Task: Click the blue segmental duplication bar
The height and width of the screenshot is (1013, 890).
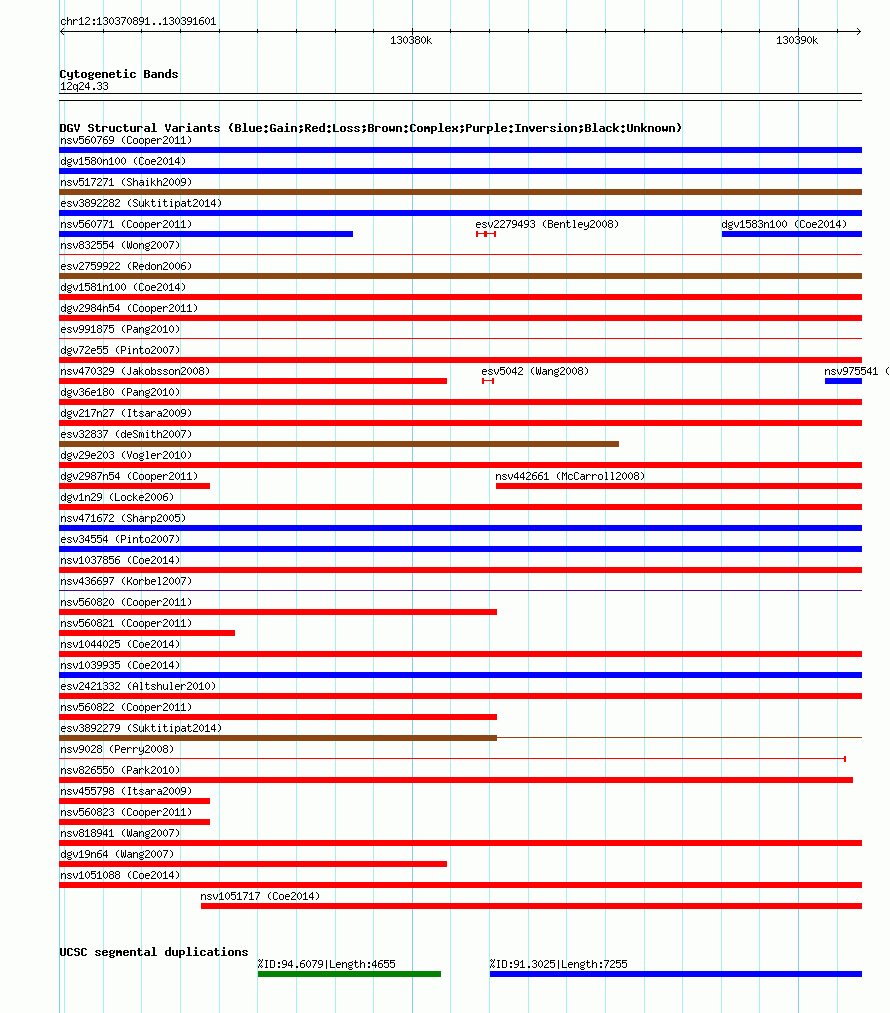Action: point(676,974)
